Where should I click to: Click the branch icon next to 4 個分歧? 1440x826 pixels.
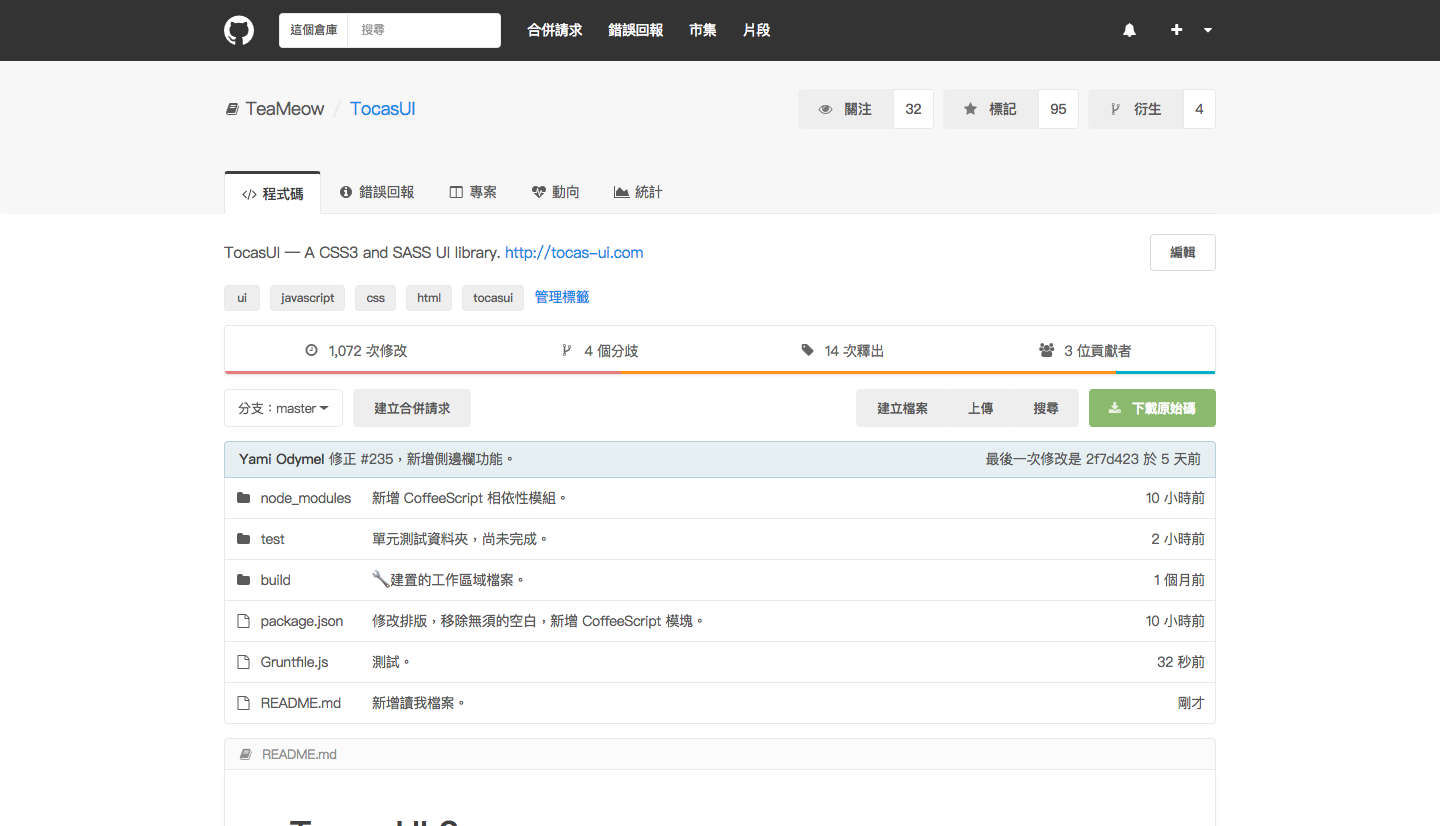tap(566, 351)
